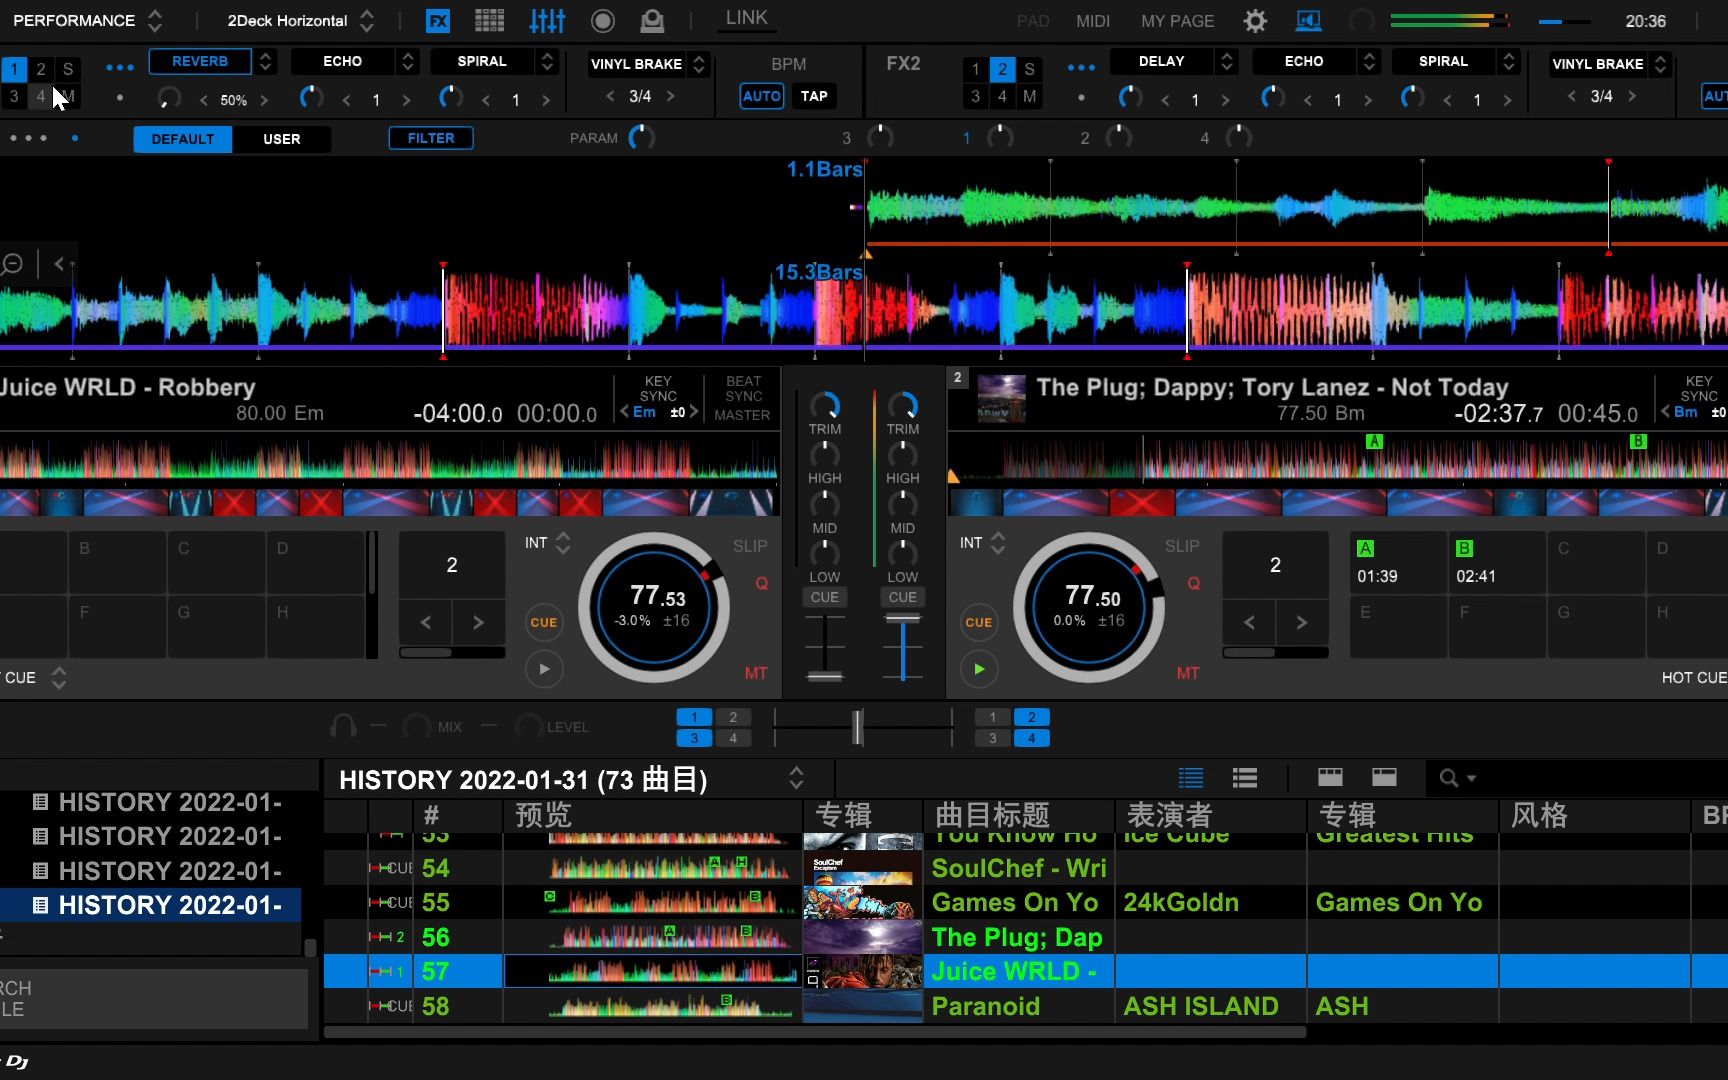The image size is (1728, 1080).
Task: Toggle FX2 DELAY effect
Action: [1162, 61]
